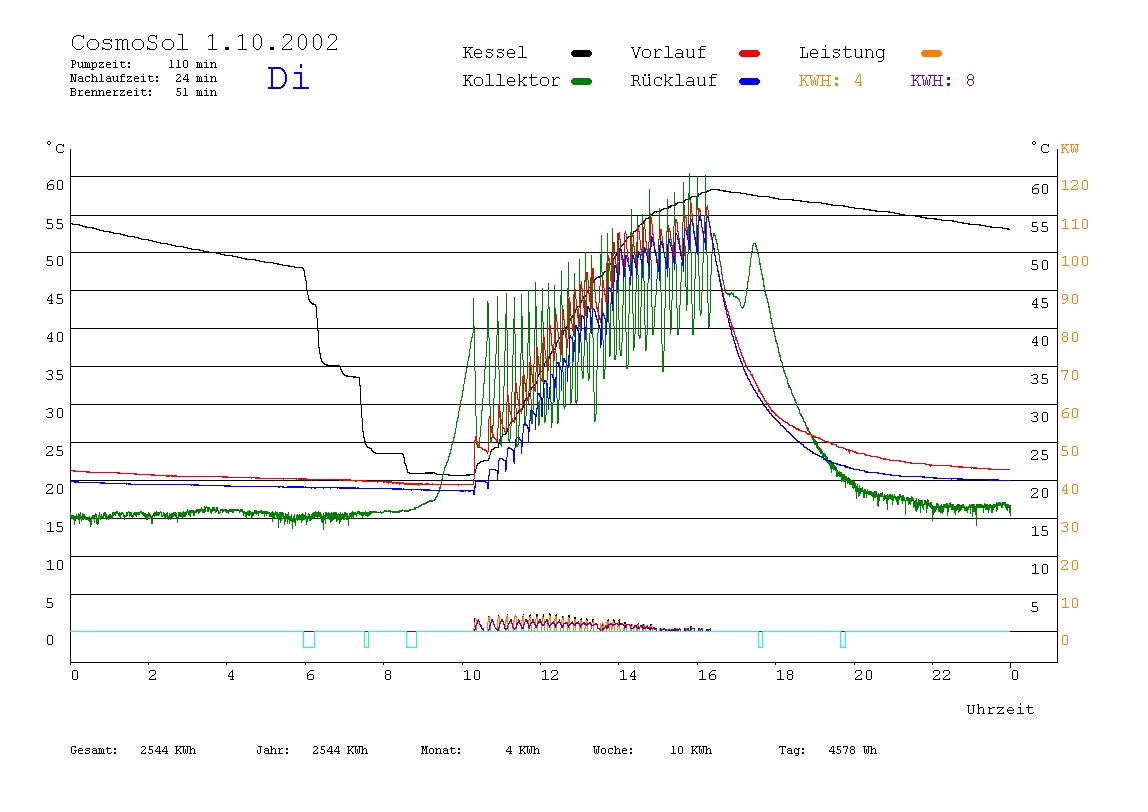This screenshot has height=812, width=1148.
Task: Click the cyan pump marker near hour 7.5
Action: [x=367, y=639]
